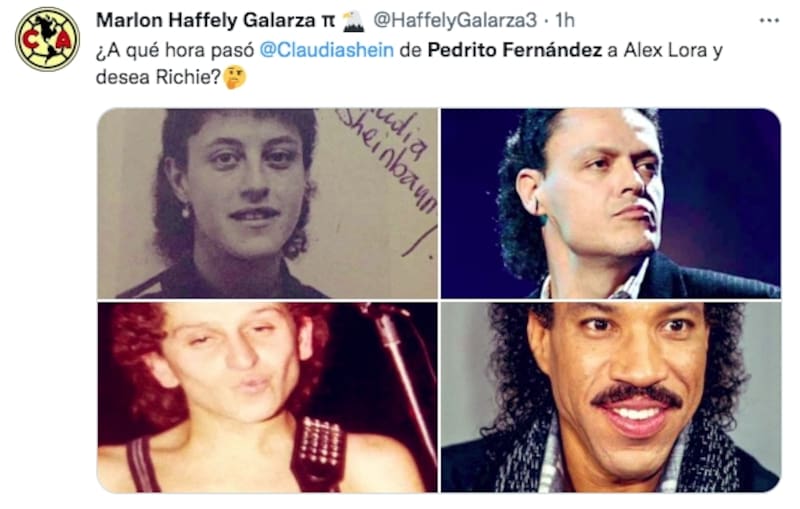
Task: Open the red-haired singer photo
Action: (x=267, y=397)
